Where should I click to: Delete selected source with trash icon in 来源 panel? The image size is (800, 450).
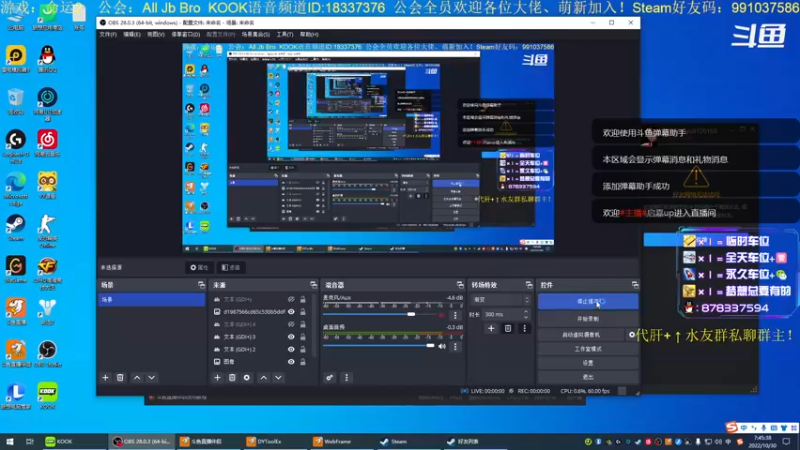232,378
